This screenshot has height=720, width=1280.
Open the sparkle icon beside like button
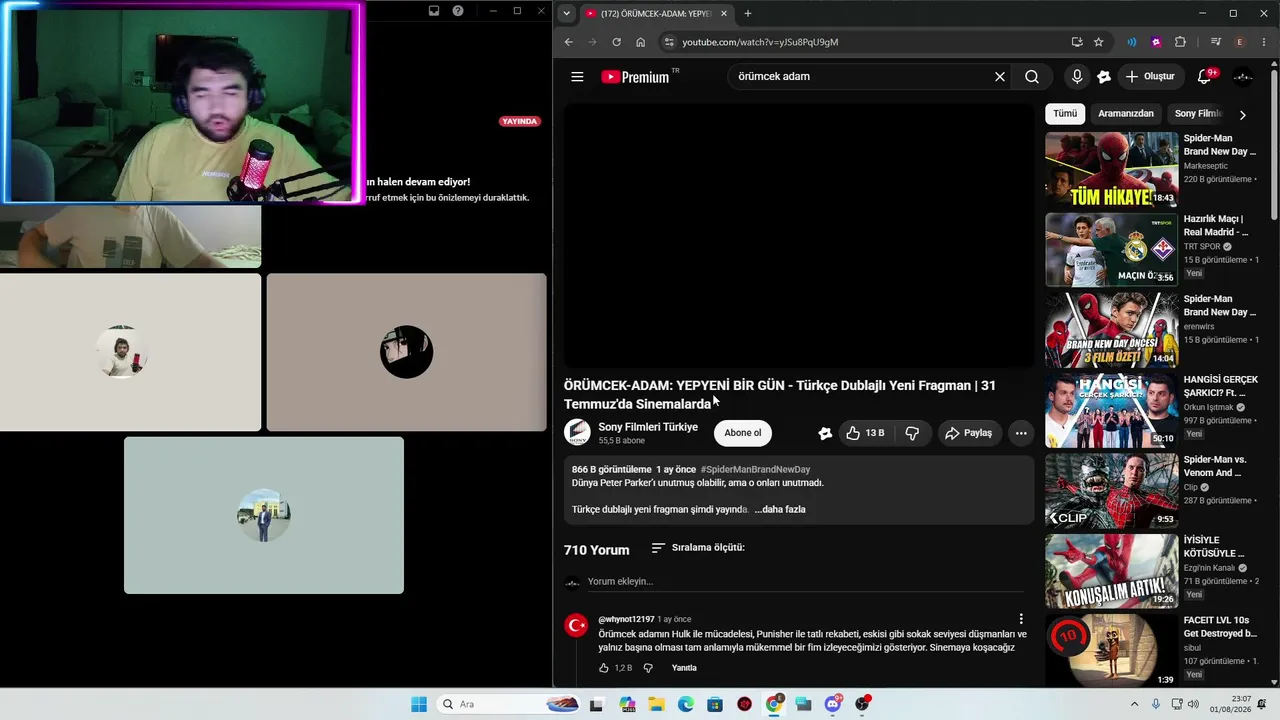click(x=825, y=433)
